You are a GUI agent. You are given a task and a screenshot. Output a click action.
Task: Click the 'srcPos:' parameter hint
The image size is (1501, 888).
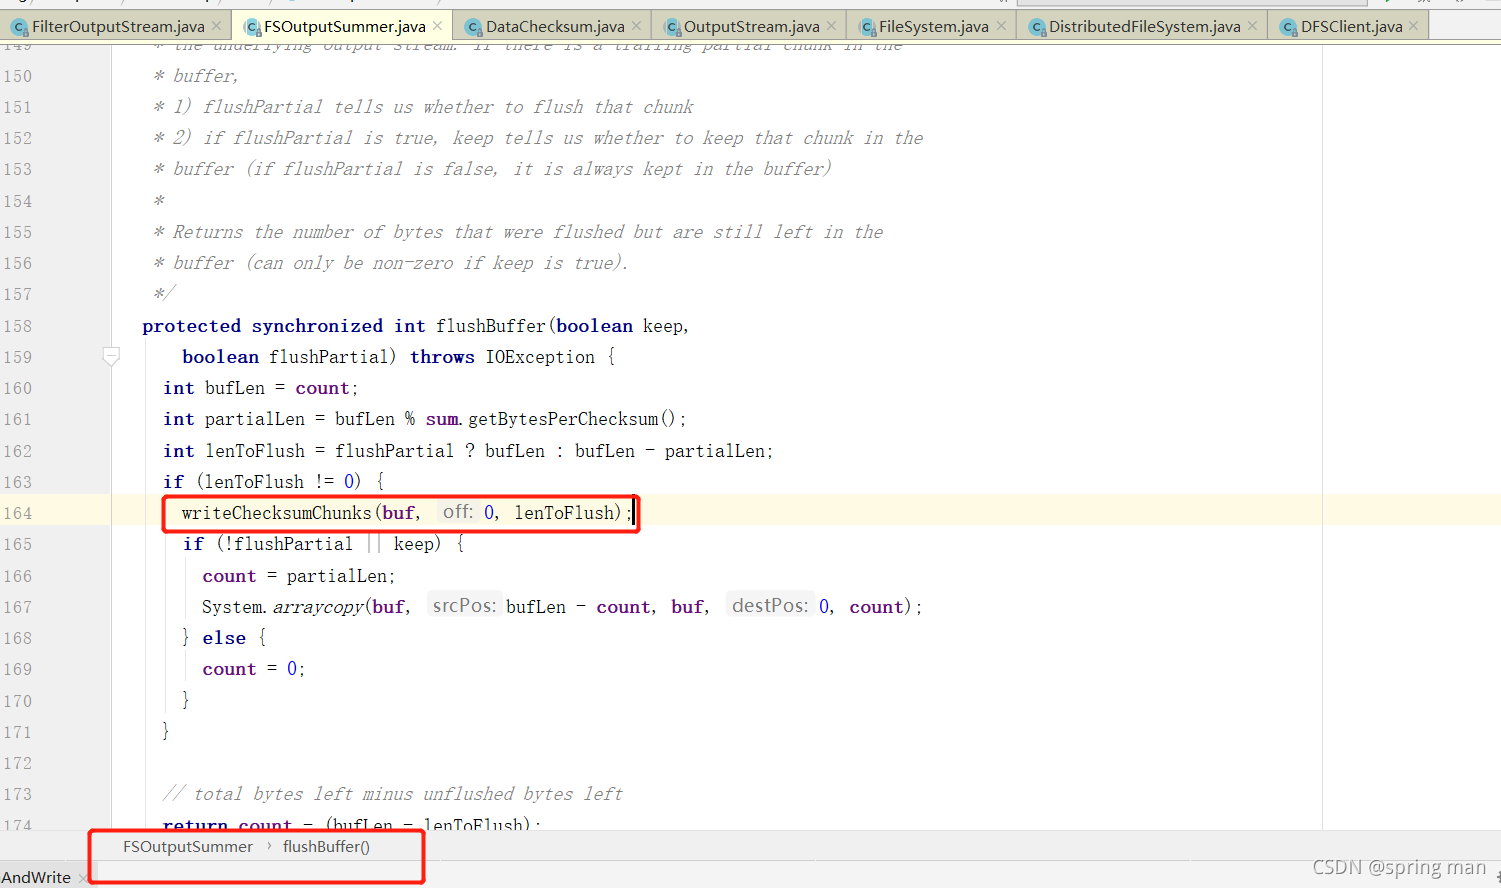pyautogui.click(x=464, y=605)
